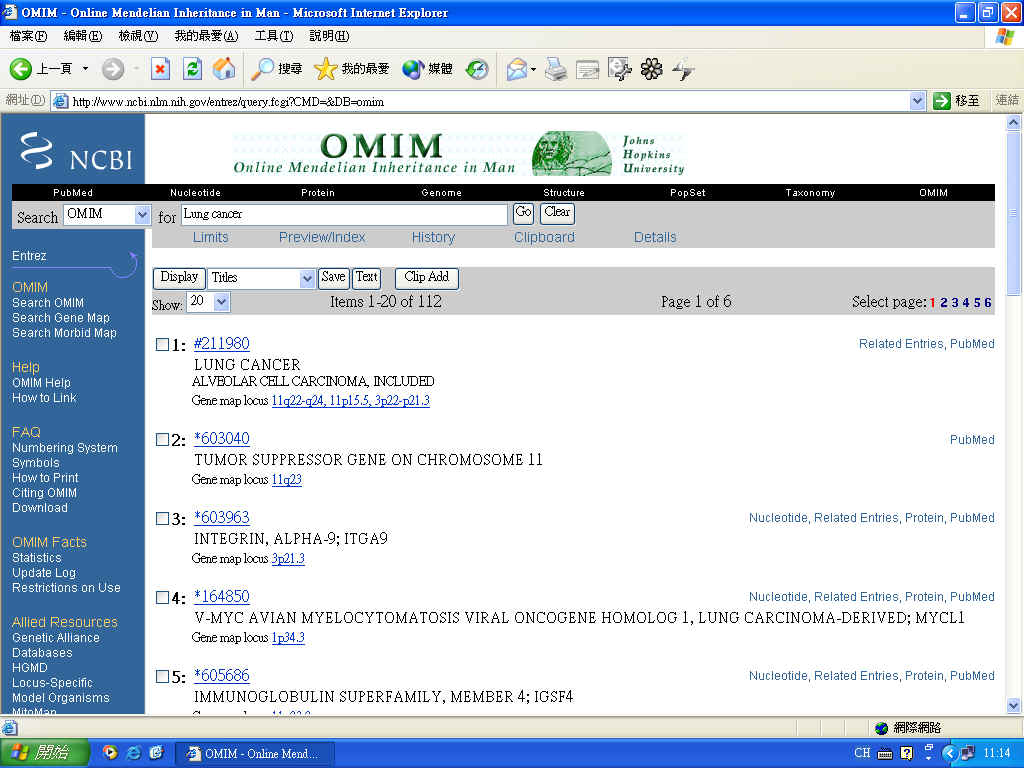Click the vertical scrollbar up arrow
This screenshot has width=1024, height=768.
tap(1014, 122)
